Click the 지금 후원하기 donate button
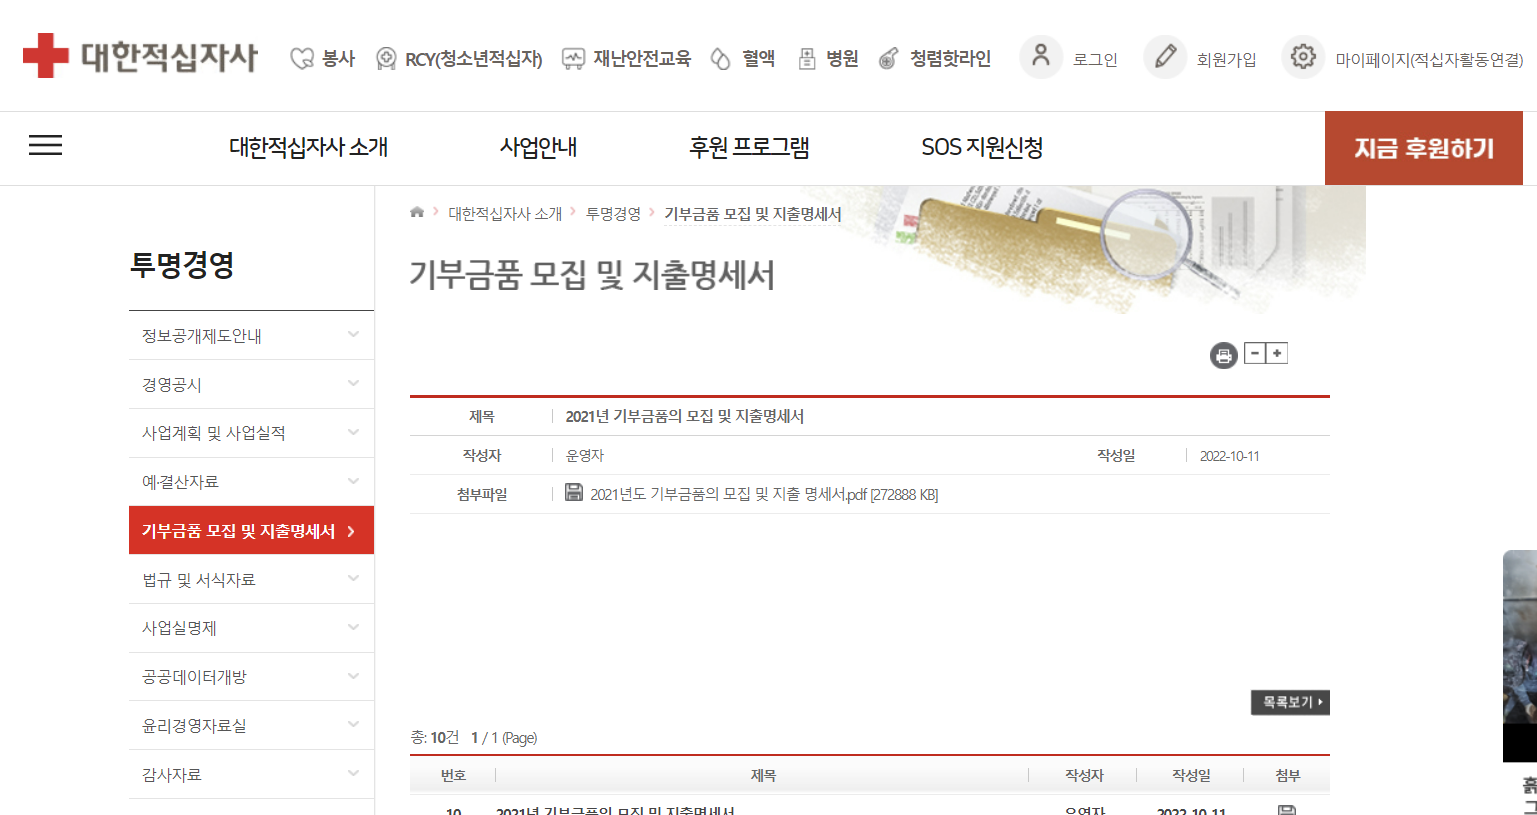The height and width of the screenshot is (815, 1537). pyautogui.click(x=1423, y=149)
